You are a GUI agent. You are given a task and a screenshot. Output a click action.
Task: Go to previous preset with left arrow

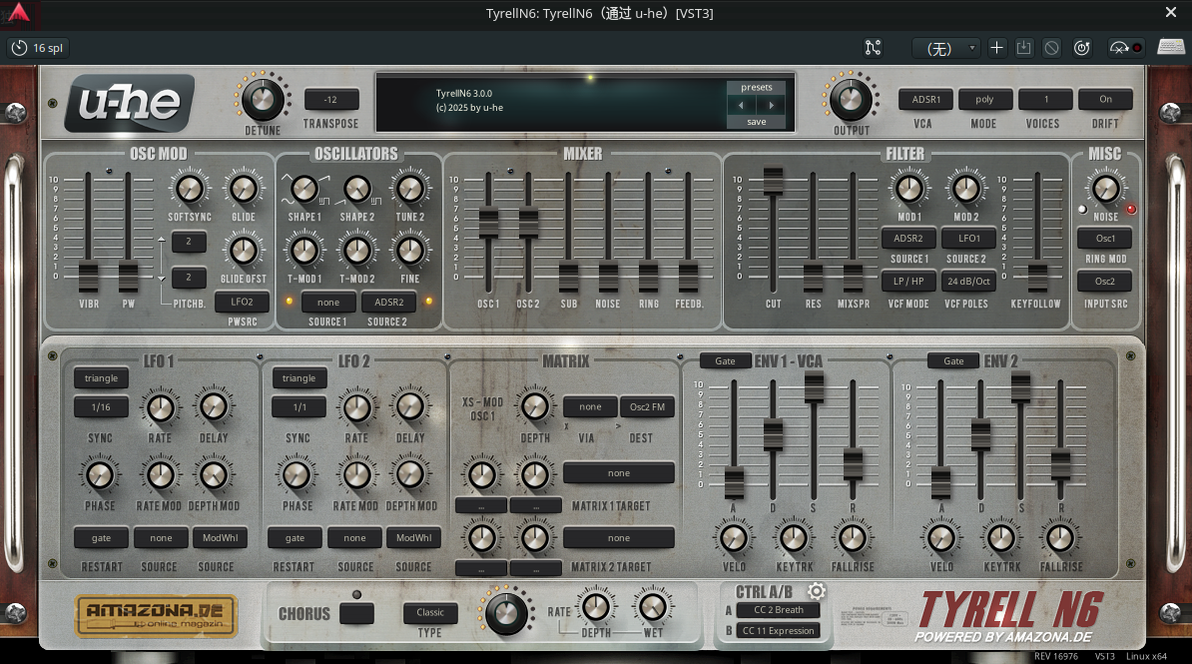coord(741,105)
